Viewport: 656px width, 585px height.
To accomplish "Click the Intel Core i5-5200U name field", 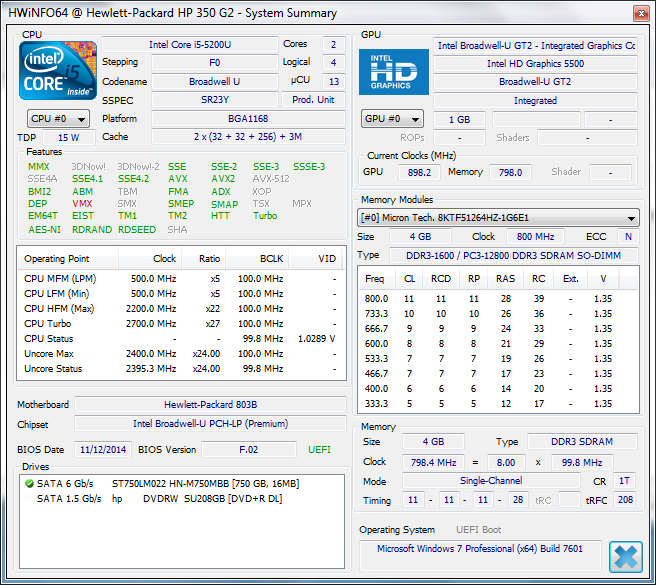I will coord(190,44).
